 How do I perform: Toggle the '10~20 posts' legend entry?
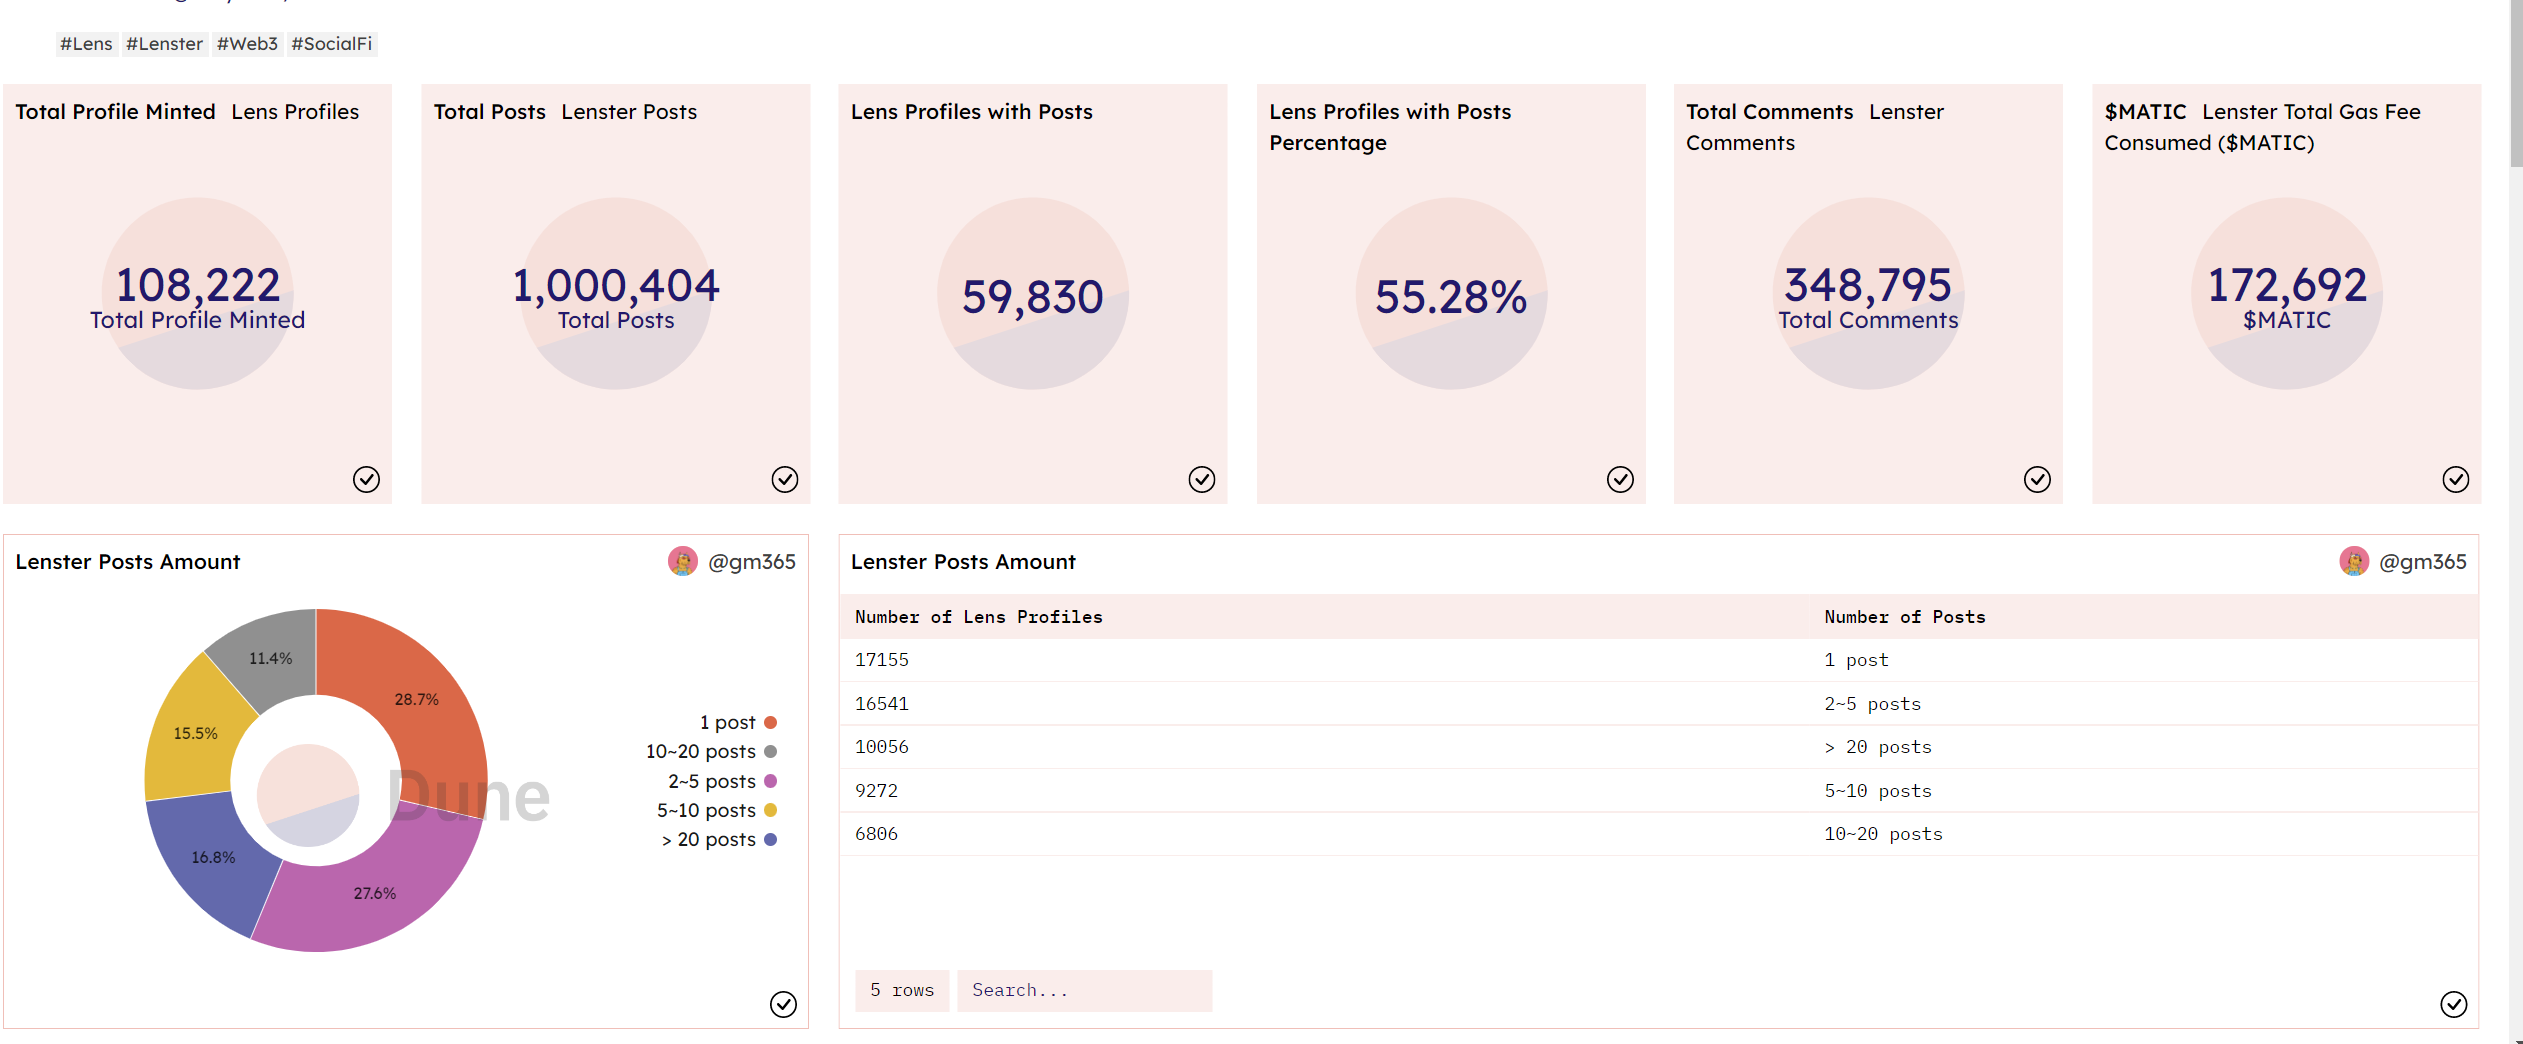[x=711, y=751]
